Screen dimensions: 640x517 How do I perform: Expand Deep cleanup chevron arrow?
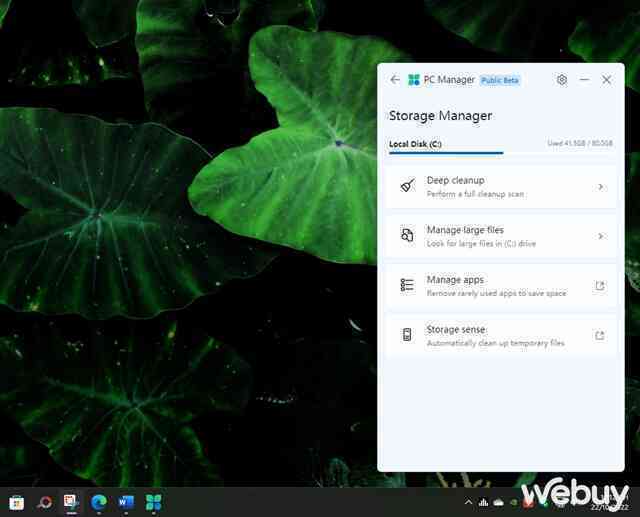600,187
